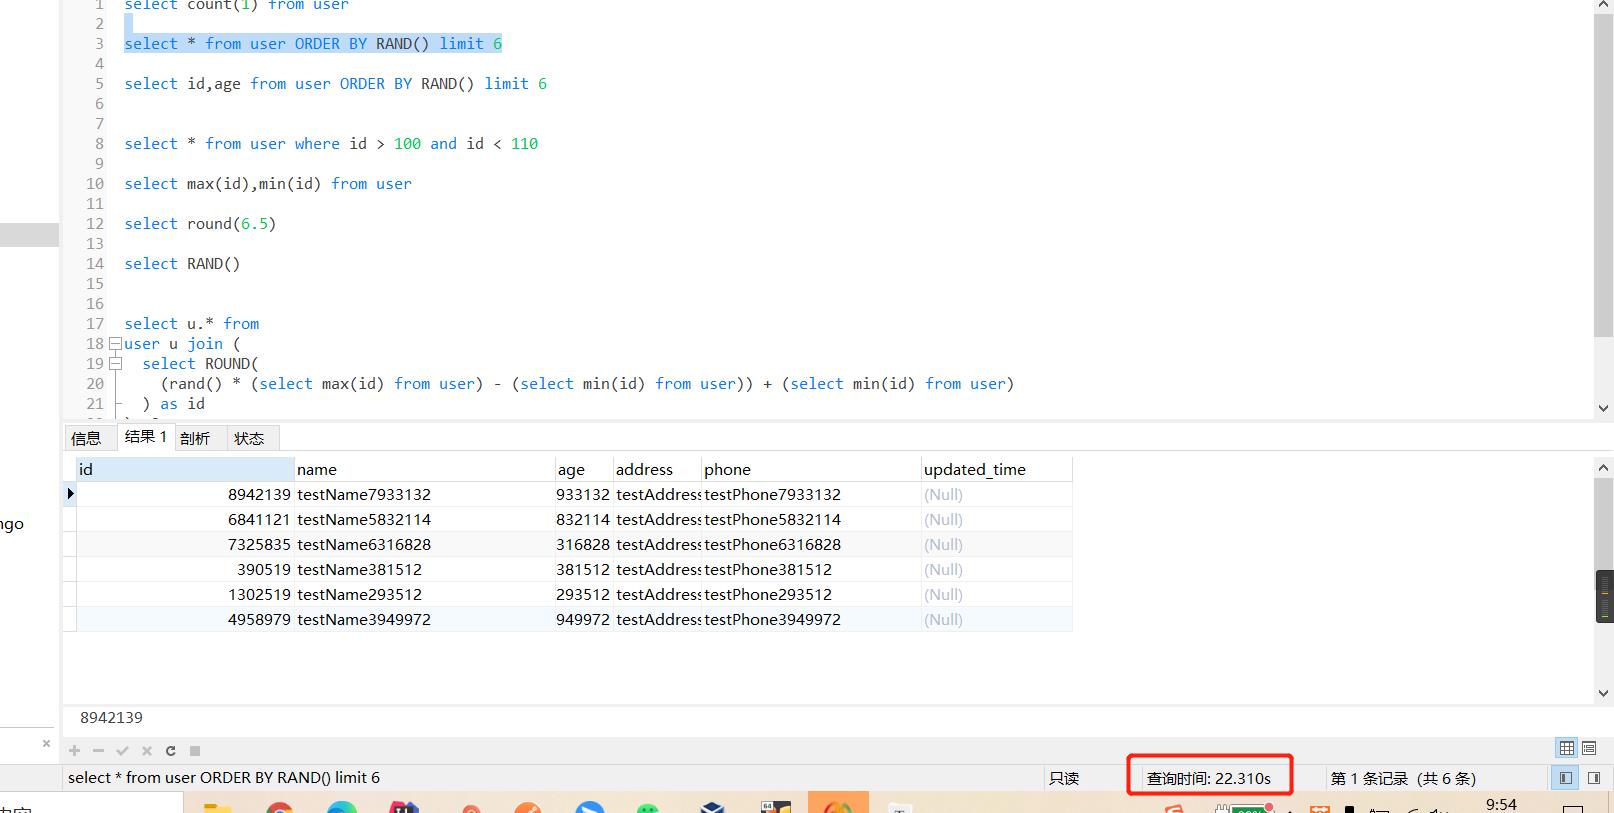Screen dimensions: 1614x813
Task: Open the 信息 tab
Action: 86,438
